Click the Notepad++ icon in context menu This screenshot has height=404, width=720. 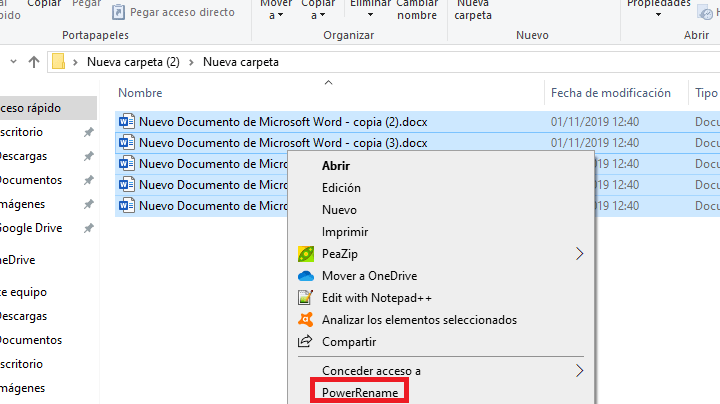tap(306, 298)
